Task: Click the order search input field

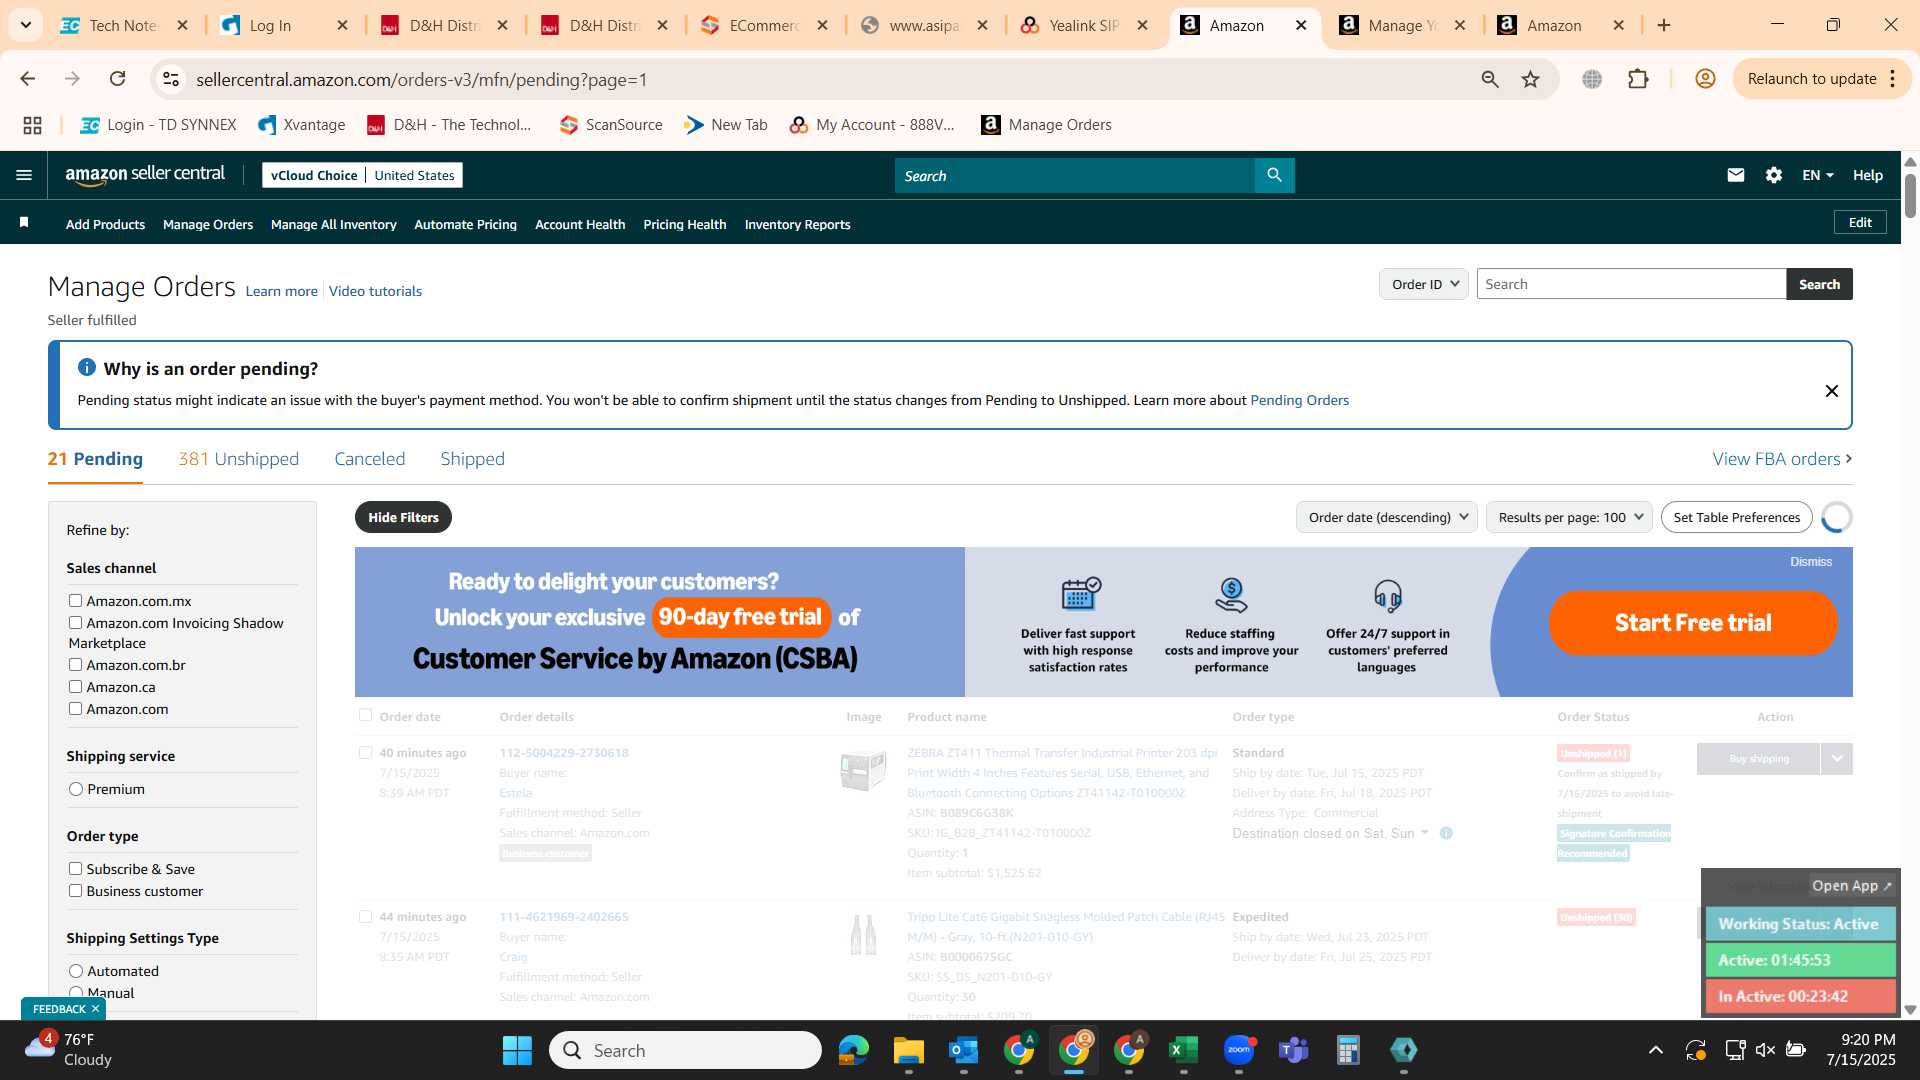Action: tap(1631, 284)
